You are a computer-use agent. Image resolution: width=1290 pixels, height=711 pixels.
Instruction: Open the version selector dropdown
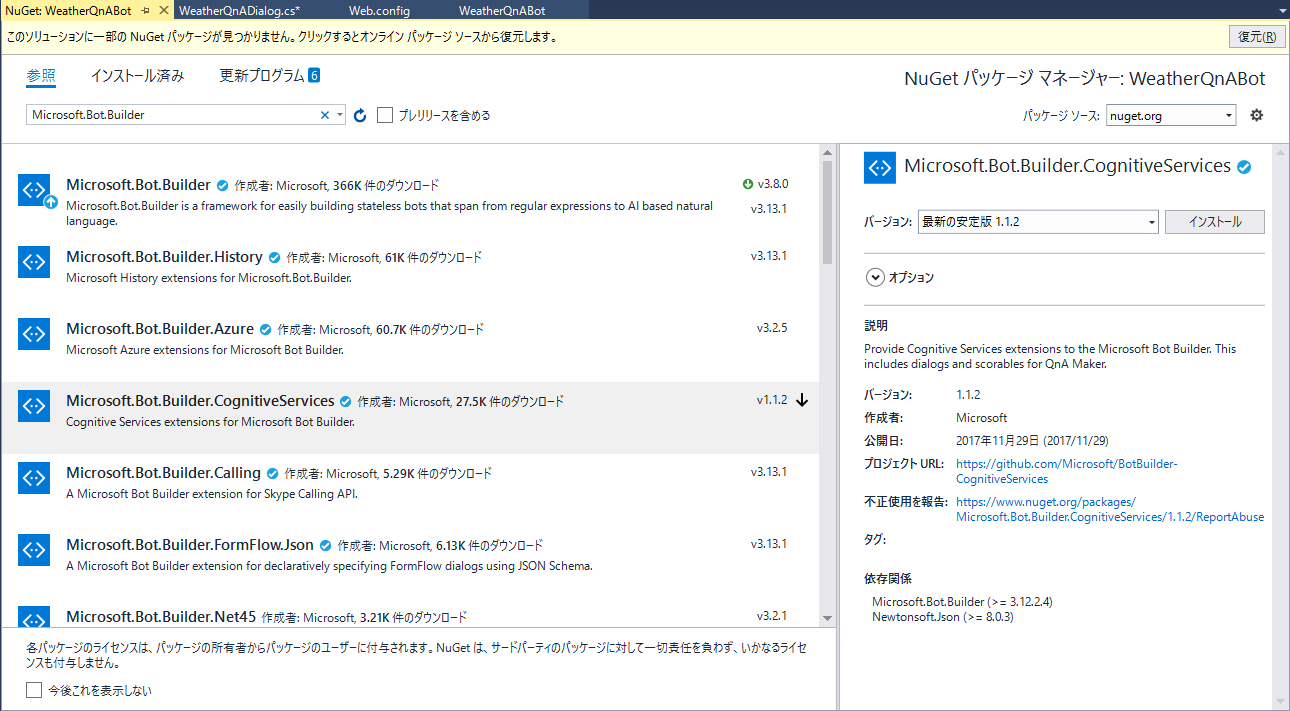click(x=1152, y=222)
